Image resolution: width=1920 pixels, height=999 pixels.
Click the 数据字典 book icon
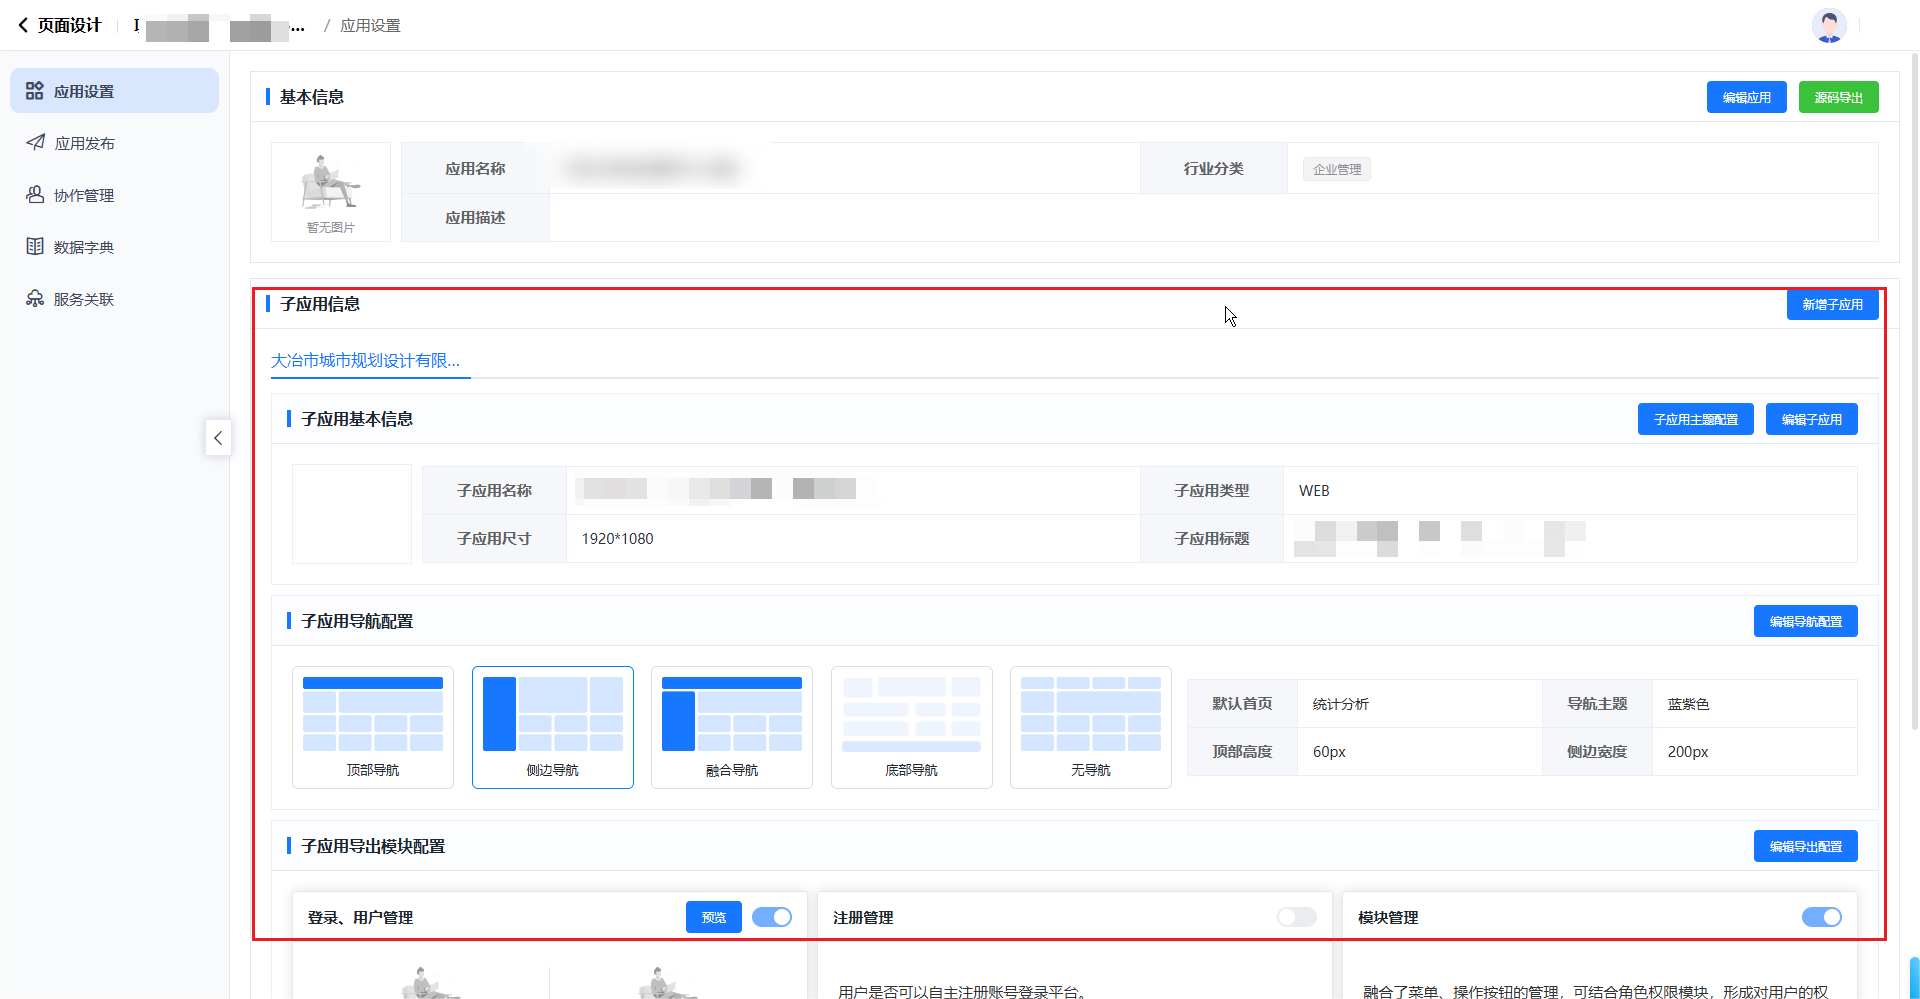[x=35, y=247]
